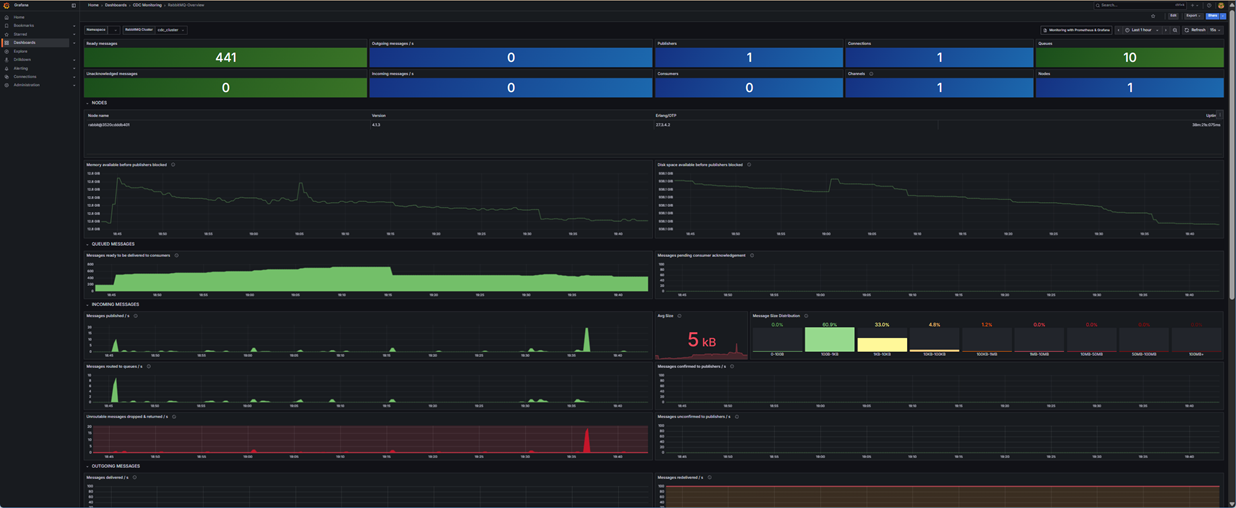Click the search input in top bar
The image size is (1236, 508).
pyautogui.click(x=1135, y=5)
